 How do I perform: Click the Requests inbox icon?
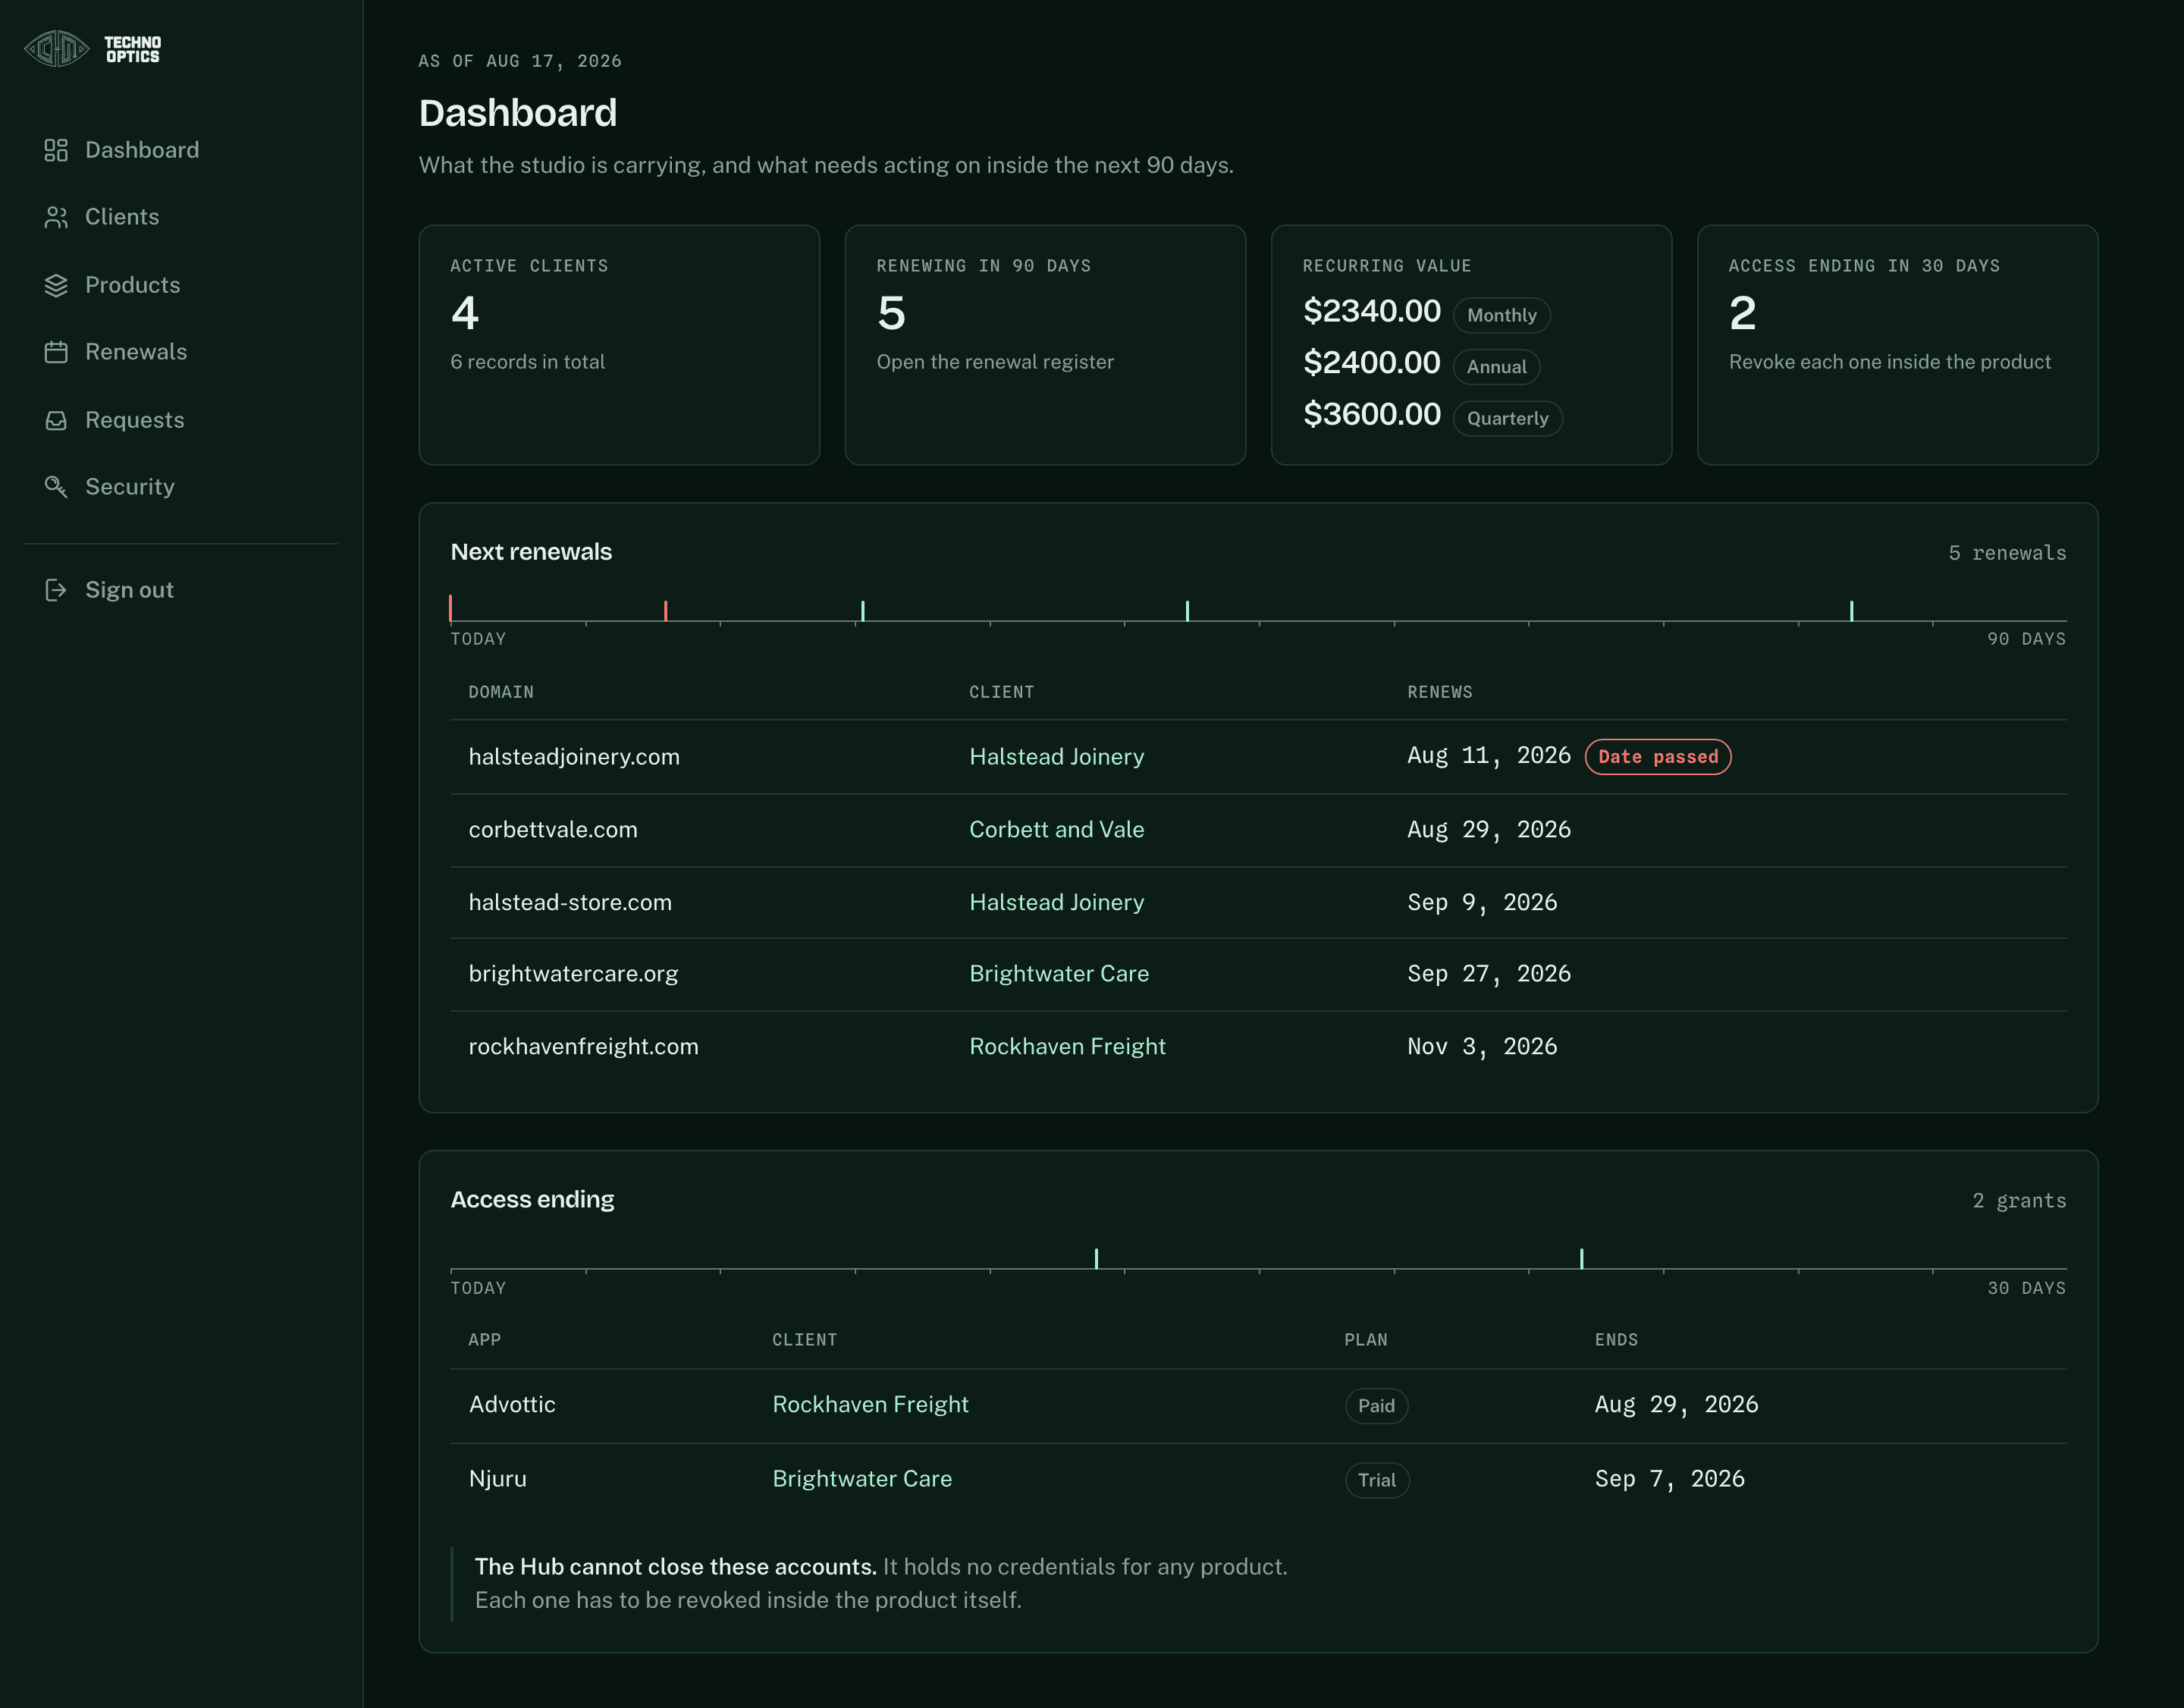(56, 420)
